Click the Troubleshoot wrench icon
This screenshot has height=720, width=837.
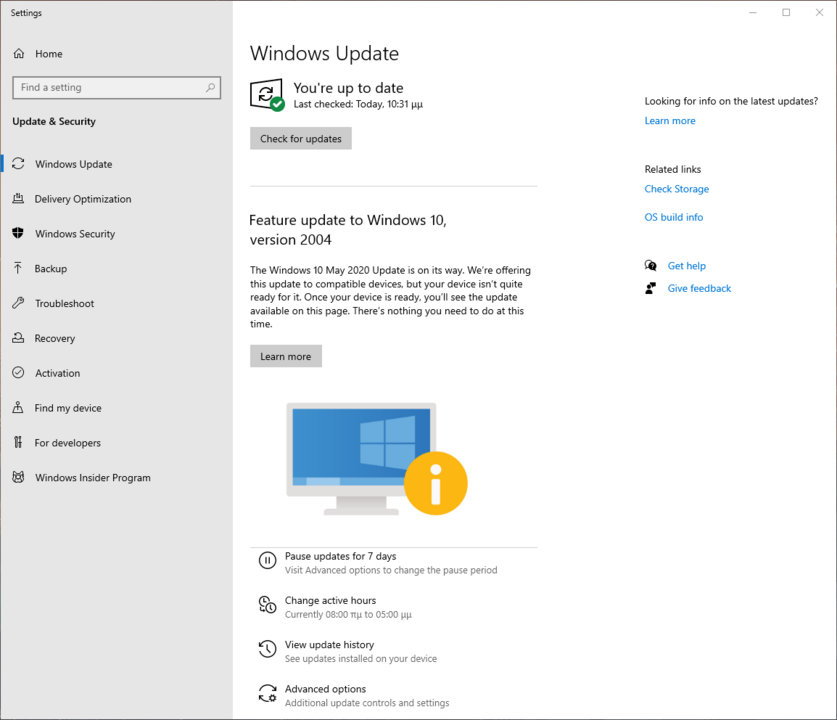18,303
